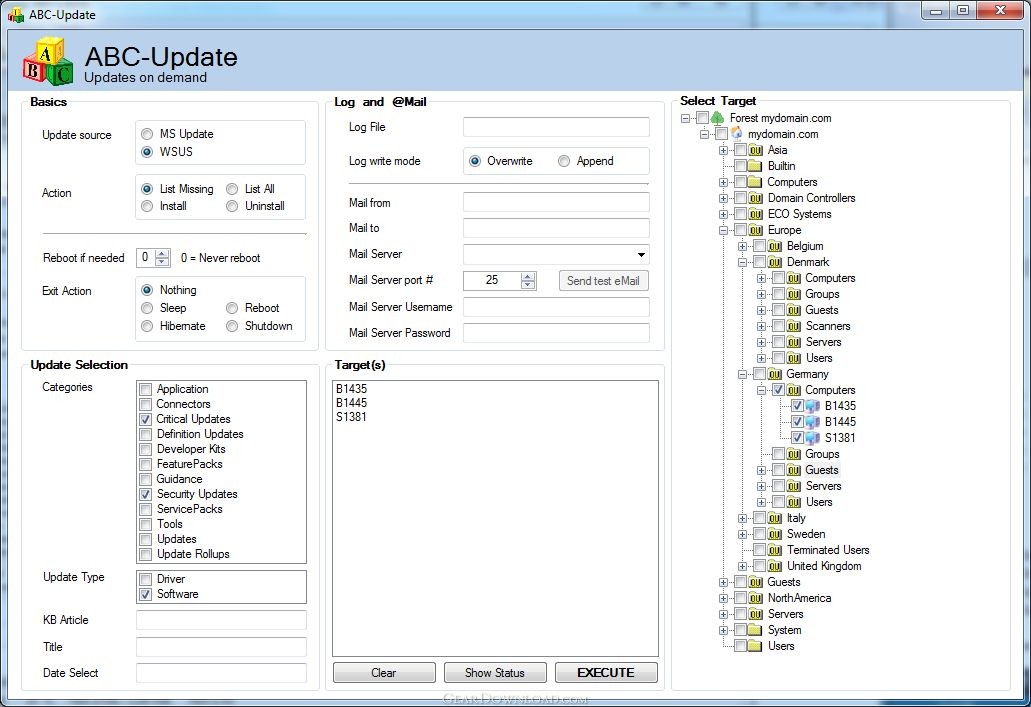Screen dimensions: 1031x707
Task: Click the Date Select input field
Action: (221, 673)
